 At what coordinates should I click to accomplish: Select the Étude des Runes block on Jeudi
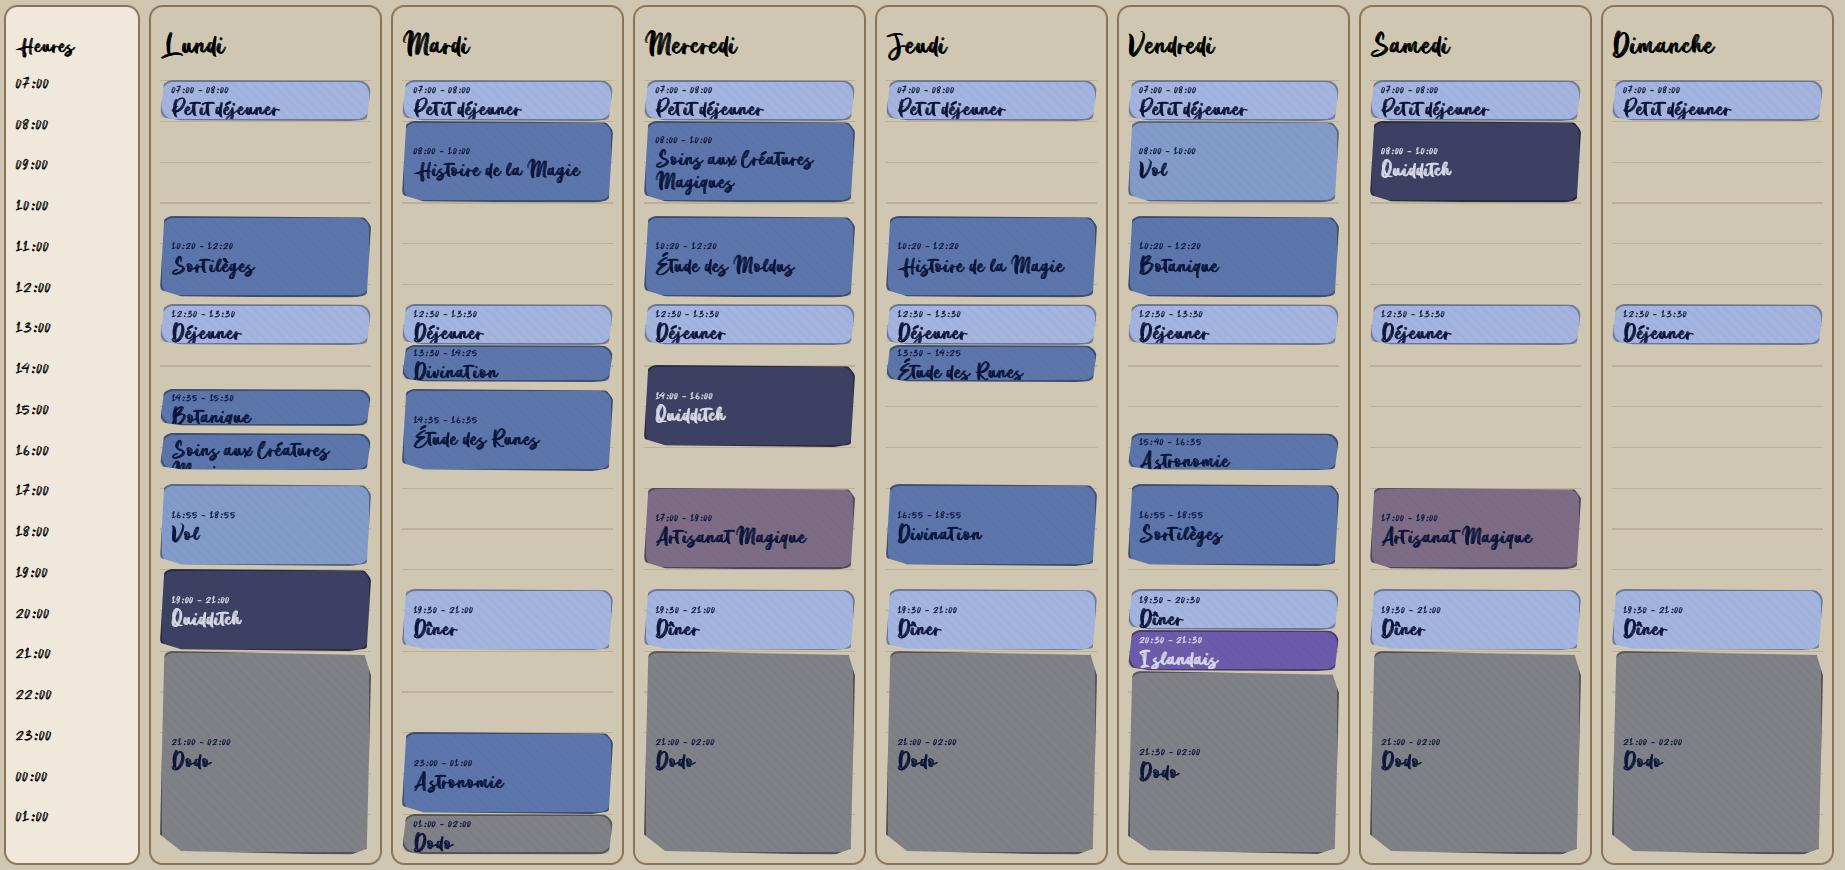(x=991, y=364)
